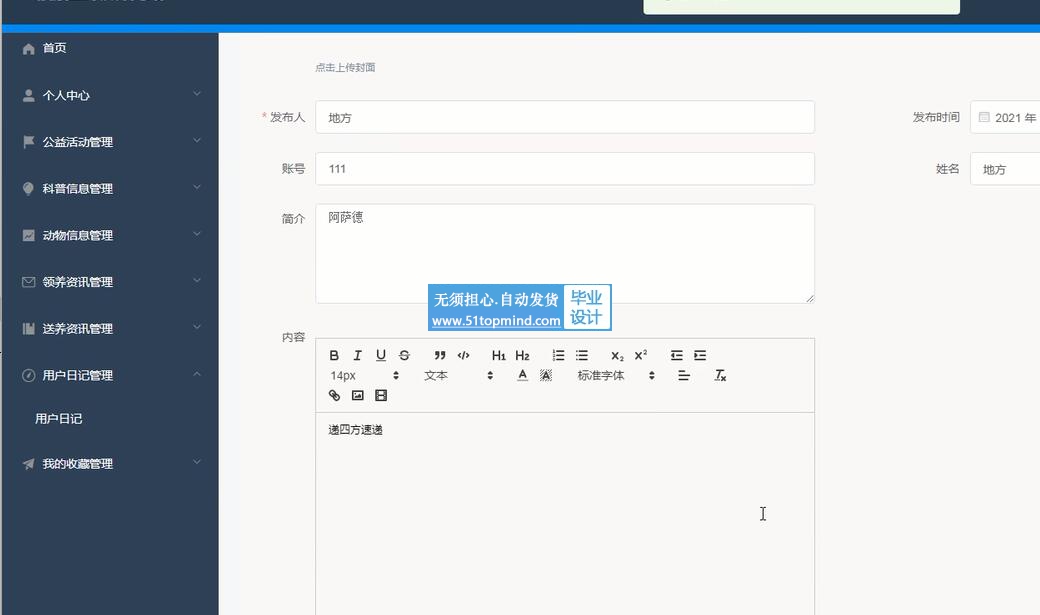This screenshot has width=1040, height=615.
Task: Expand the 送养资讯管理 menu
Action: (110, 328)
